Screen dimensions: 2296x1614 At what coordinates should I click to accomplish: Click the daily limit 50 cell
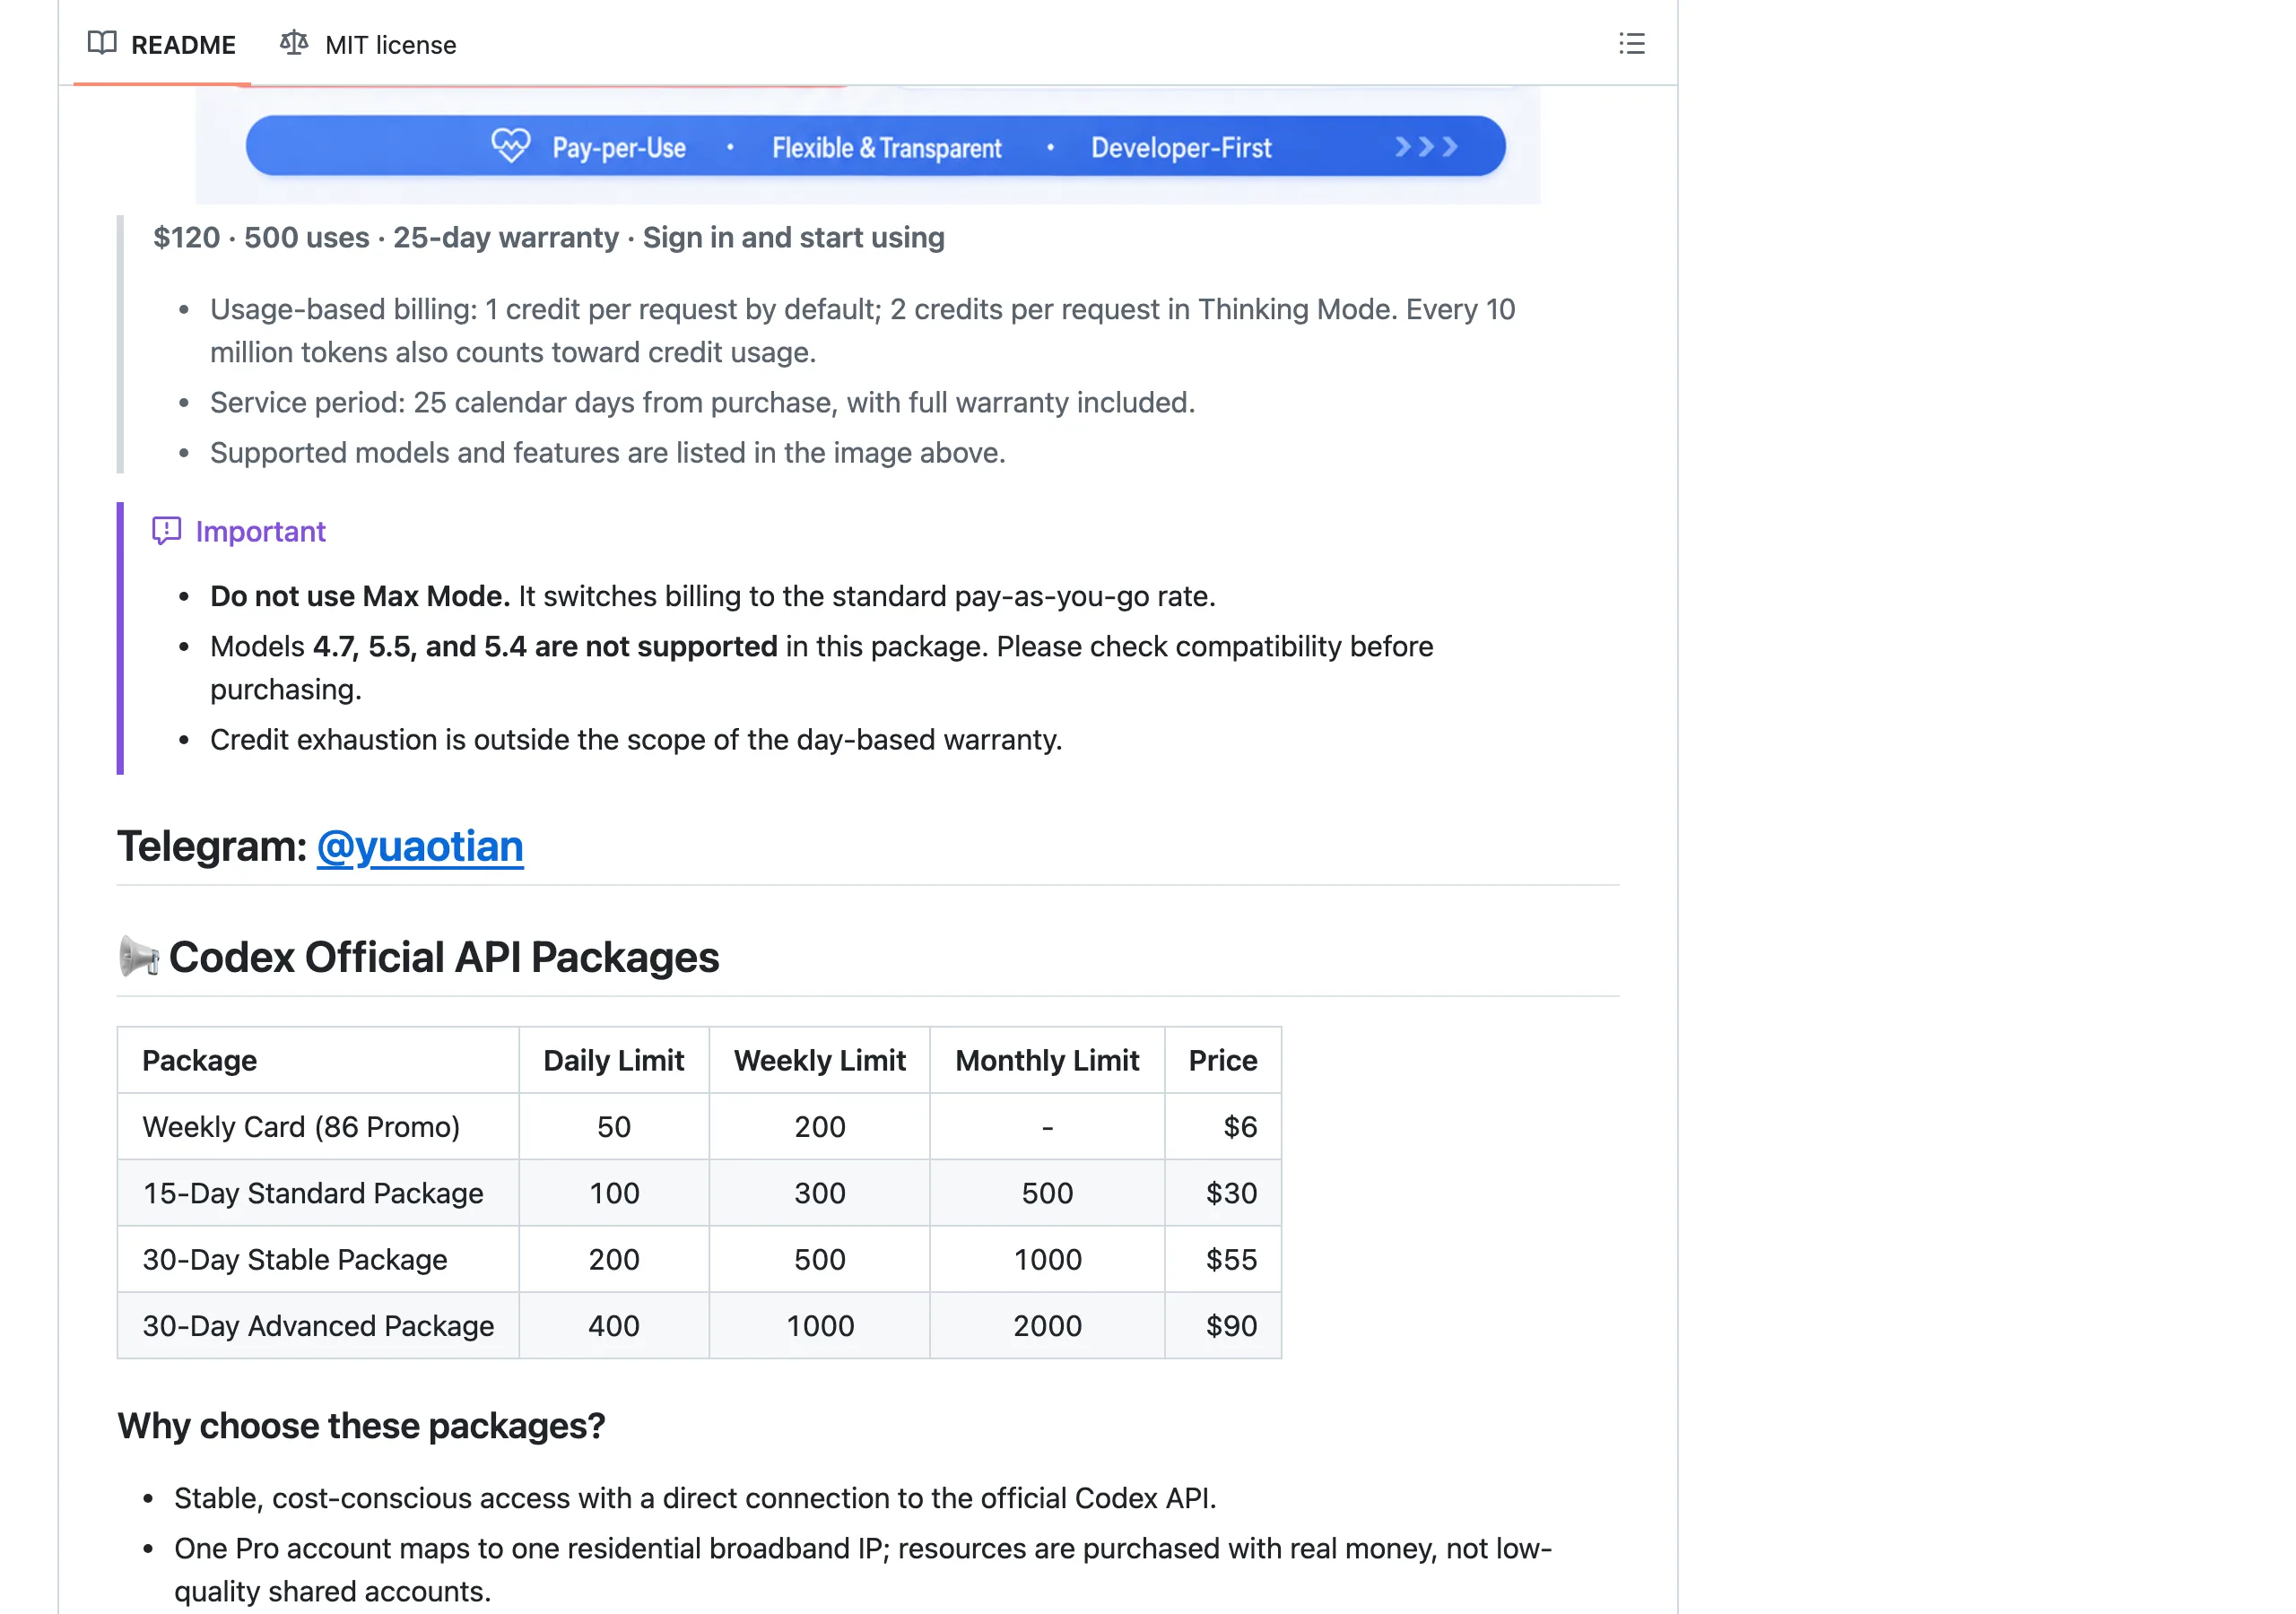point(614,1126)
